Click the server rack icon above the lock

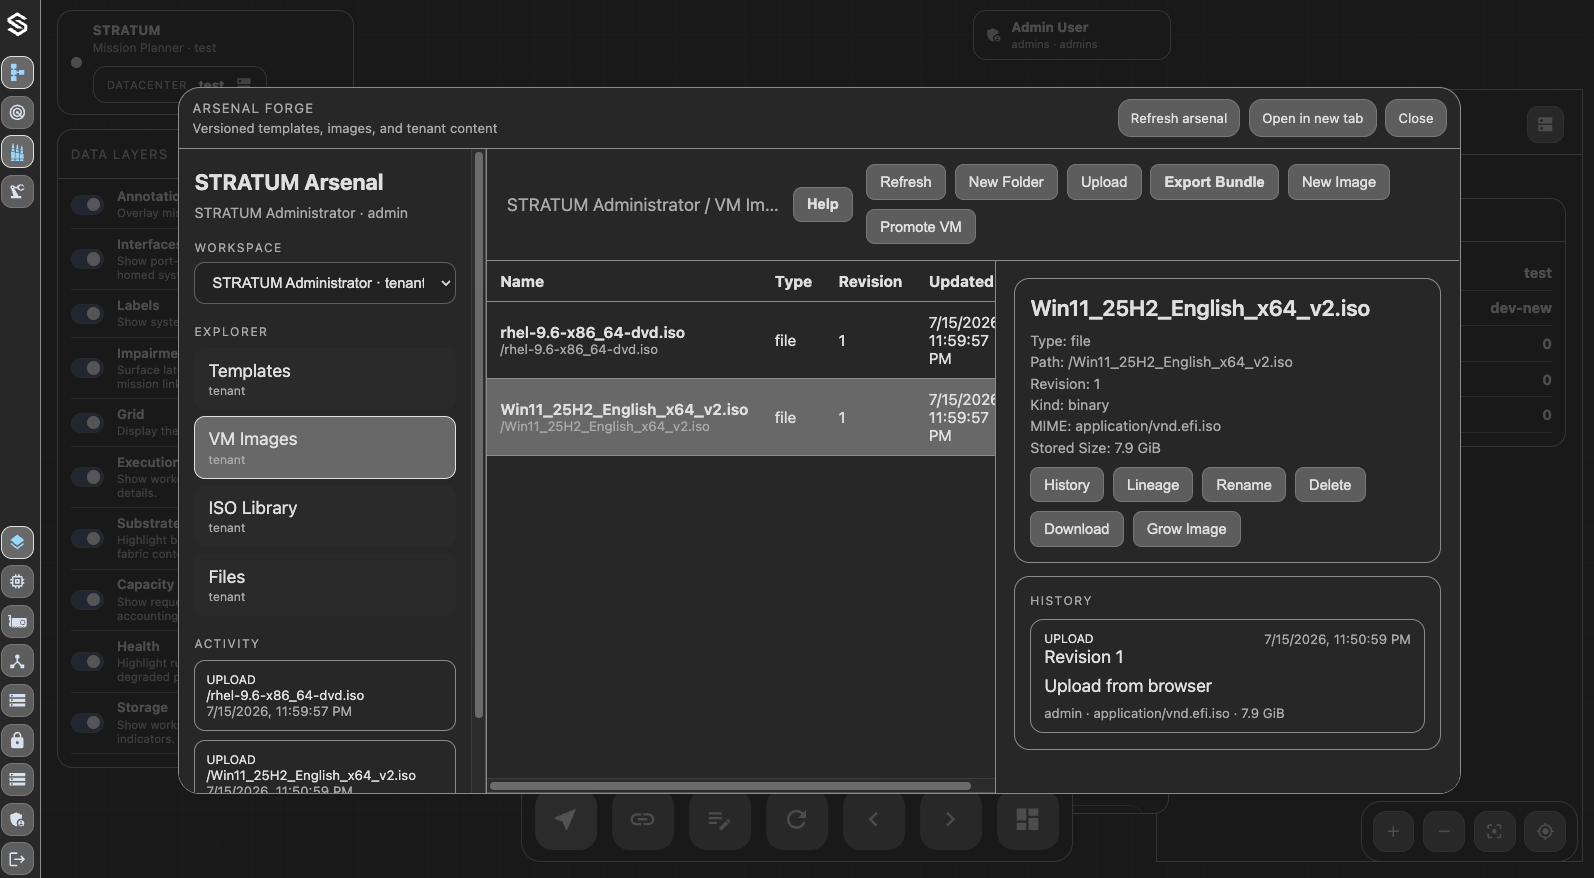click(x=17, y=700)
